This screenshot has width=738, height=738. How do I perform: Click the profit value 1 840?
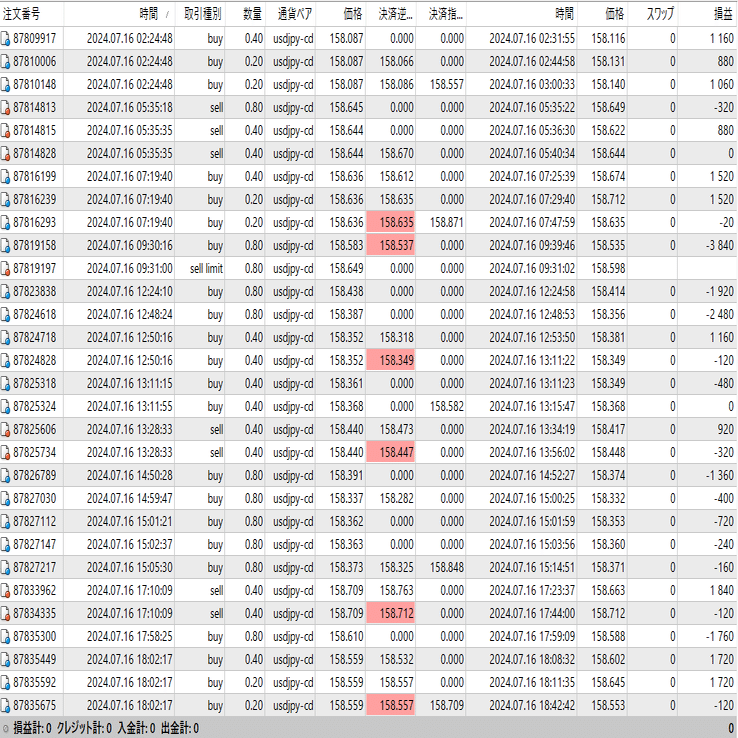722,591
